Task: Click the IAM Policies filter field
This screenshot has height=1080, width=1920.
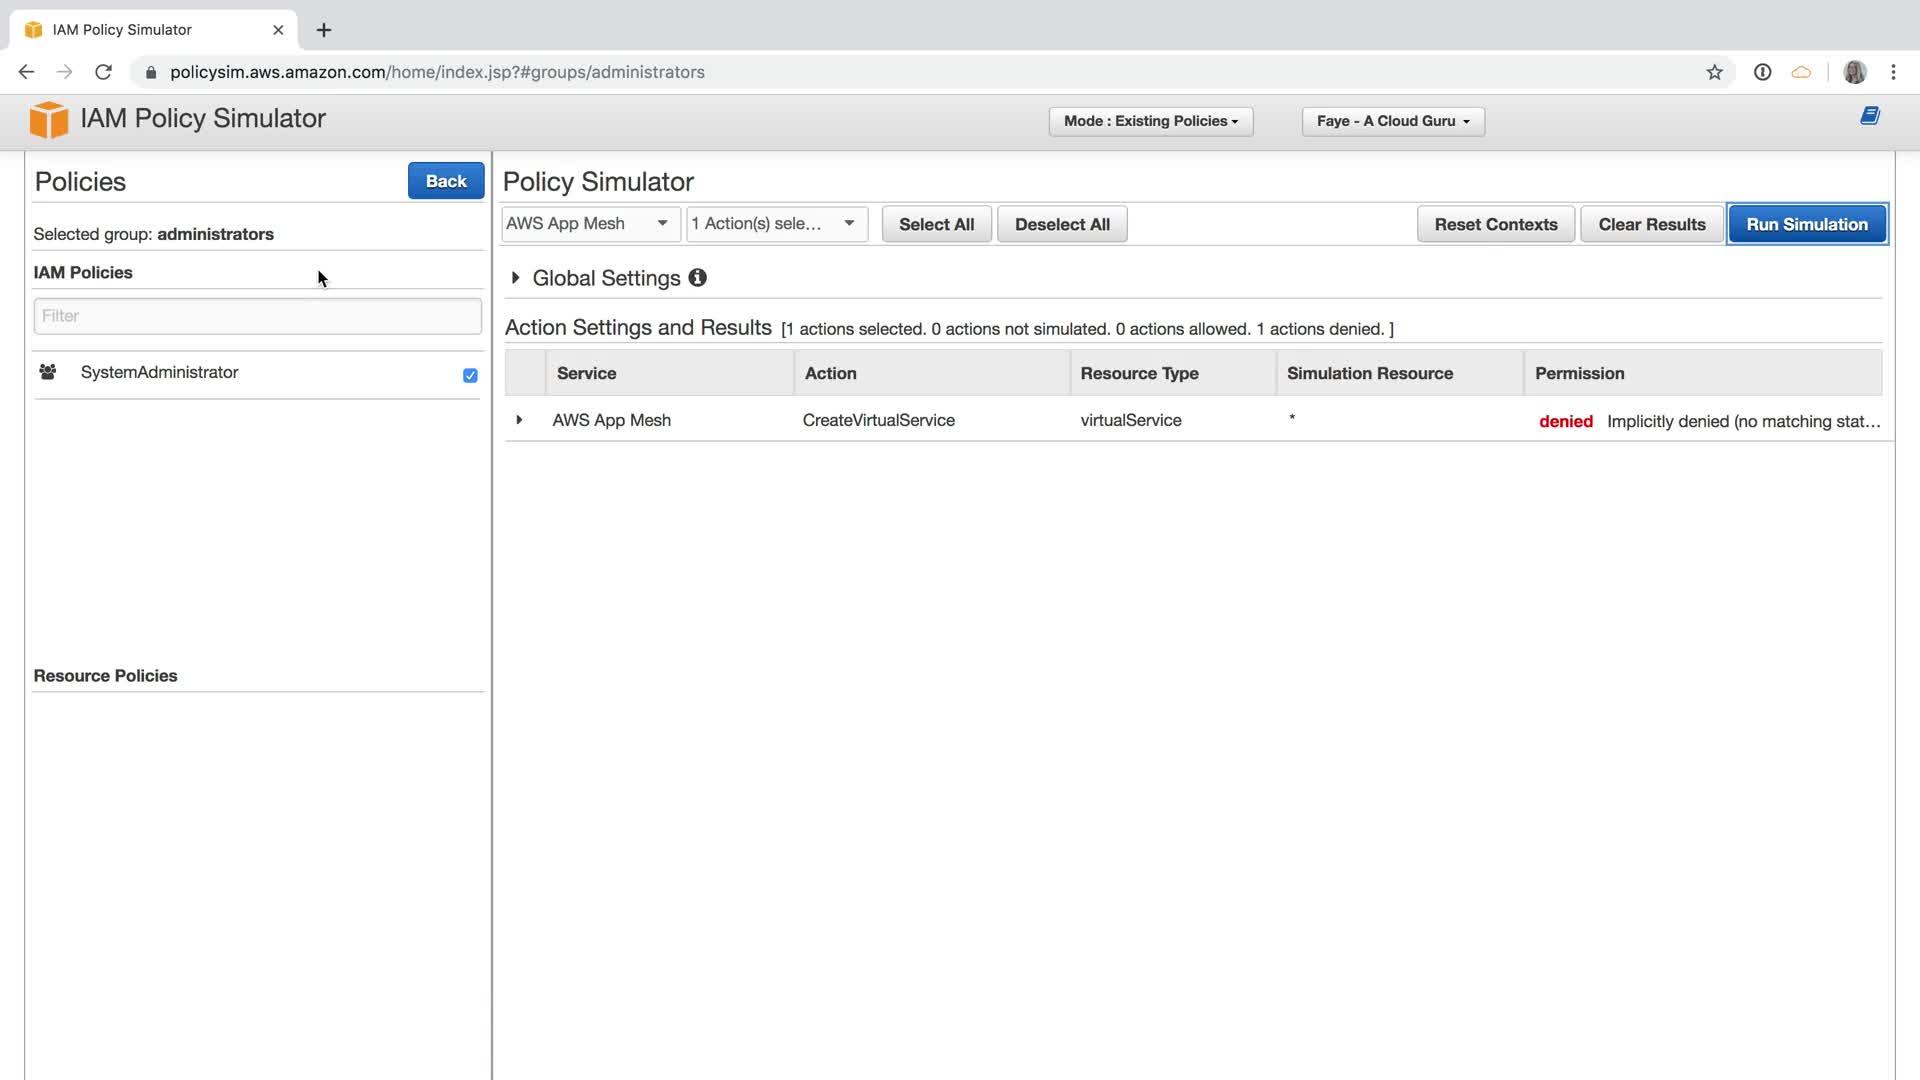Action: pos(257,316)
